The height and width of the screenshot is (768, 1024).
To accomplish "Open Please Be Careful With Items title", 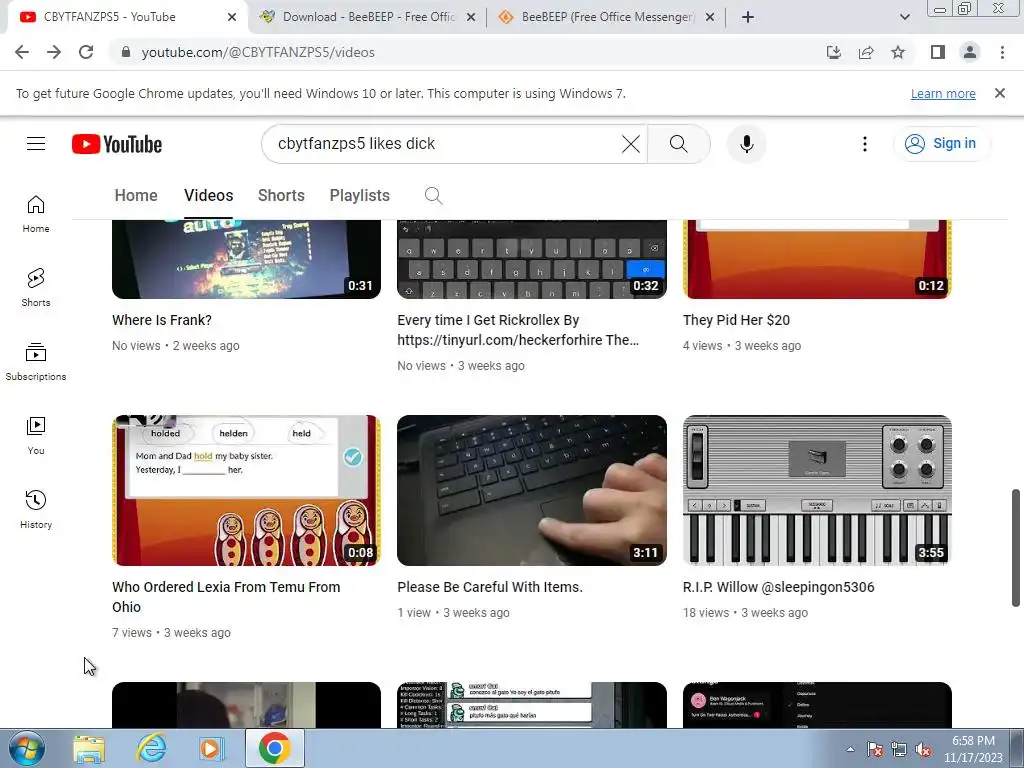I will pyautogui.click(x=490, y=587).
